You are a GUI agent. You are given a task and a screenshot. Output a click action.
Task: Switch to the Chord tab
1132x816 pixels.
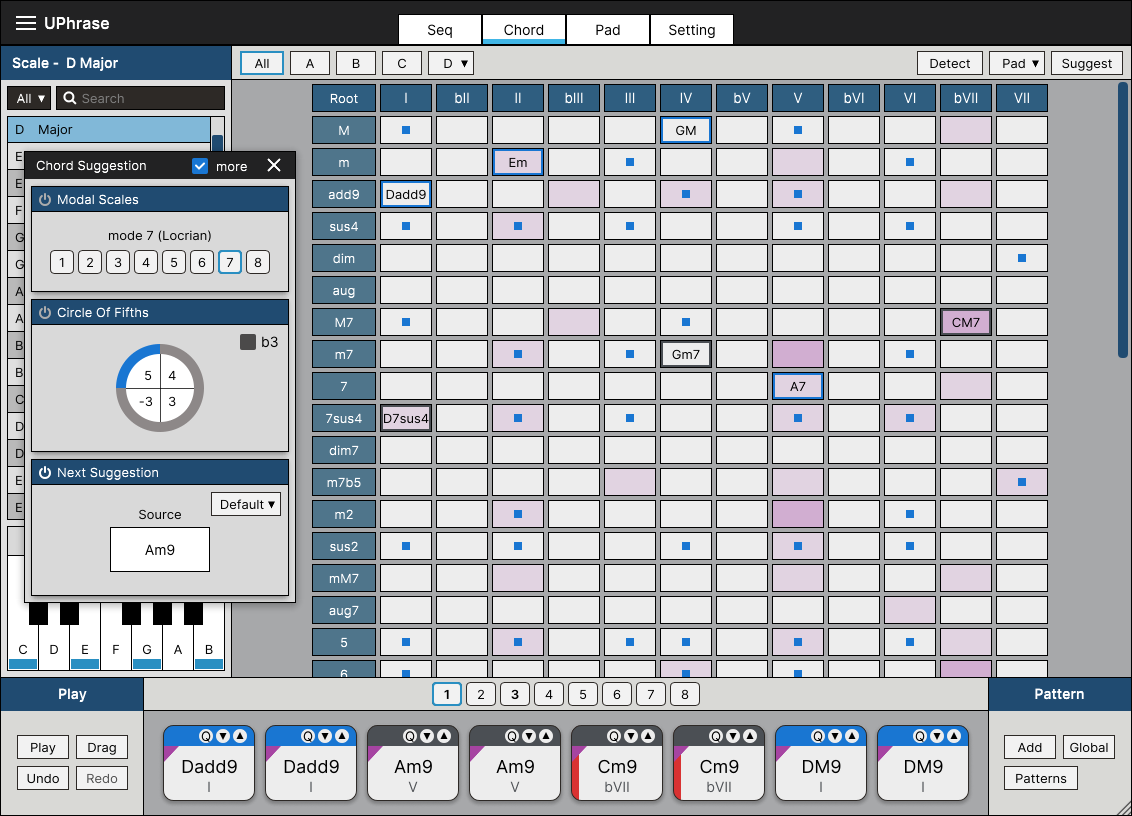(x=524, y=30)
